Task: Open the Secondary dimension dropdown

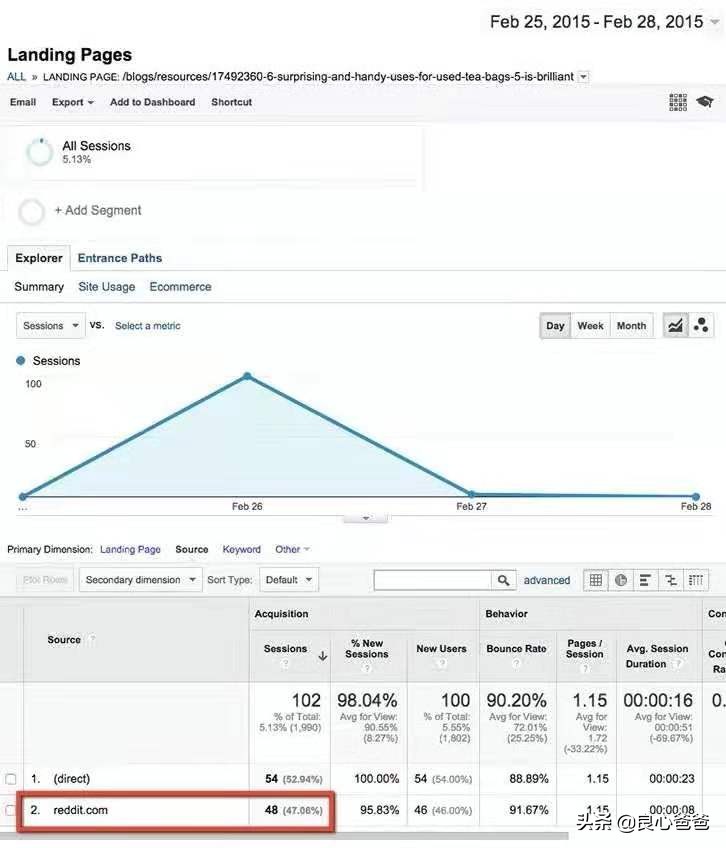Action: pyautogui.click(x=141, y=580)
